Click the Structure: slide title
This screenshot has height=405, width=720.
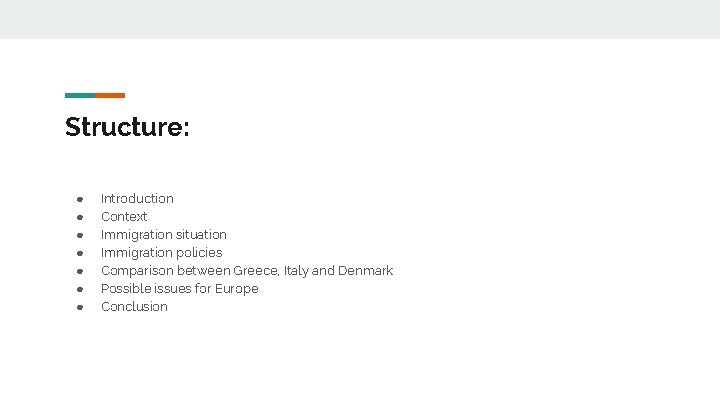127,127
